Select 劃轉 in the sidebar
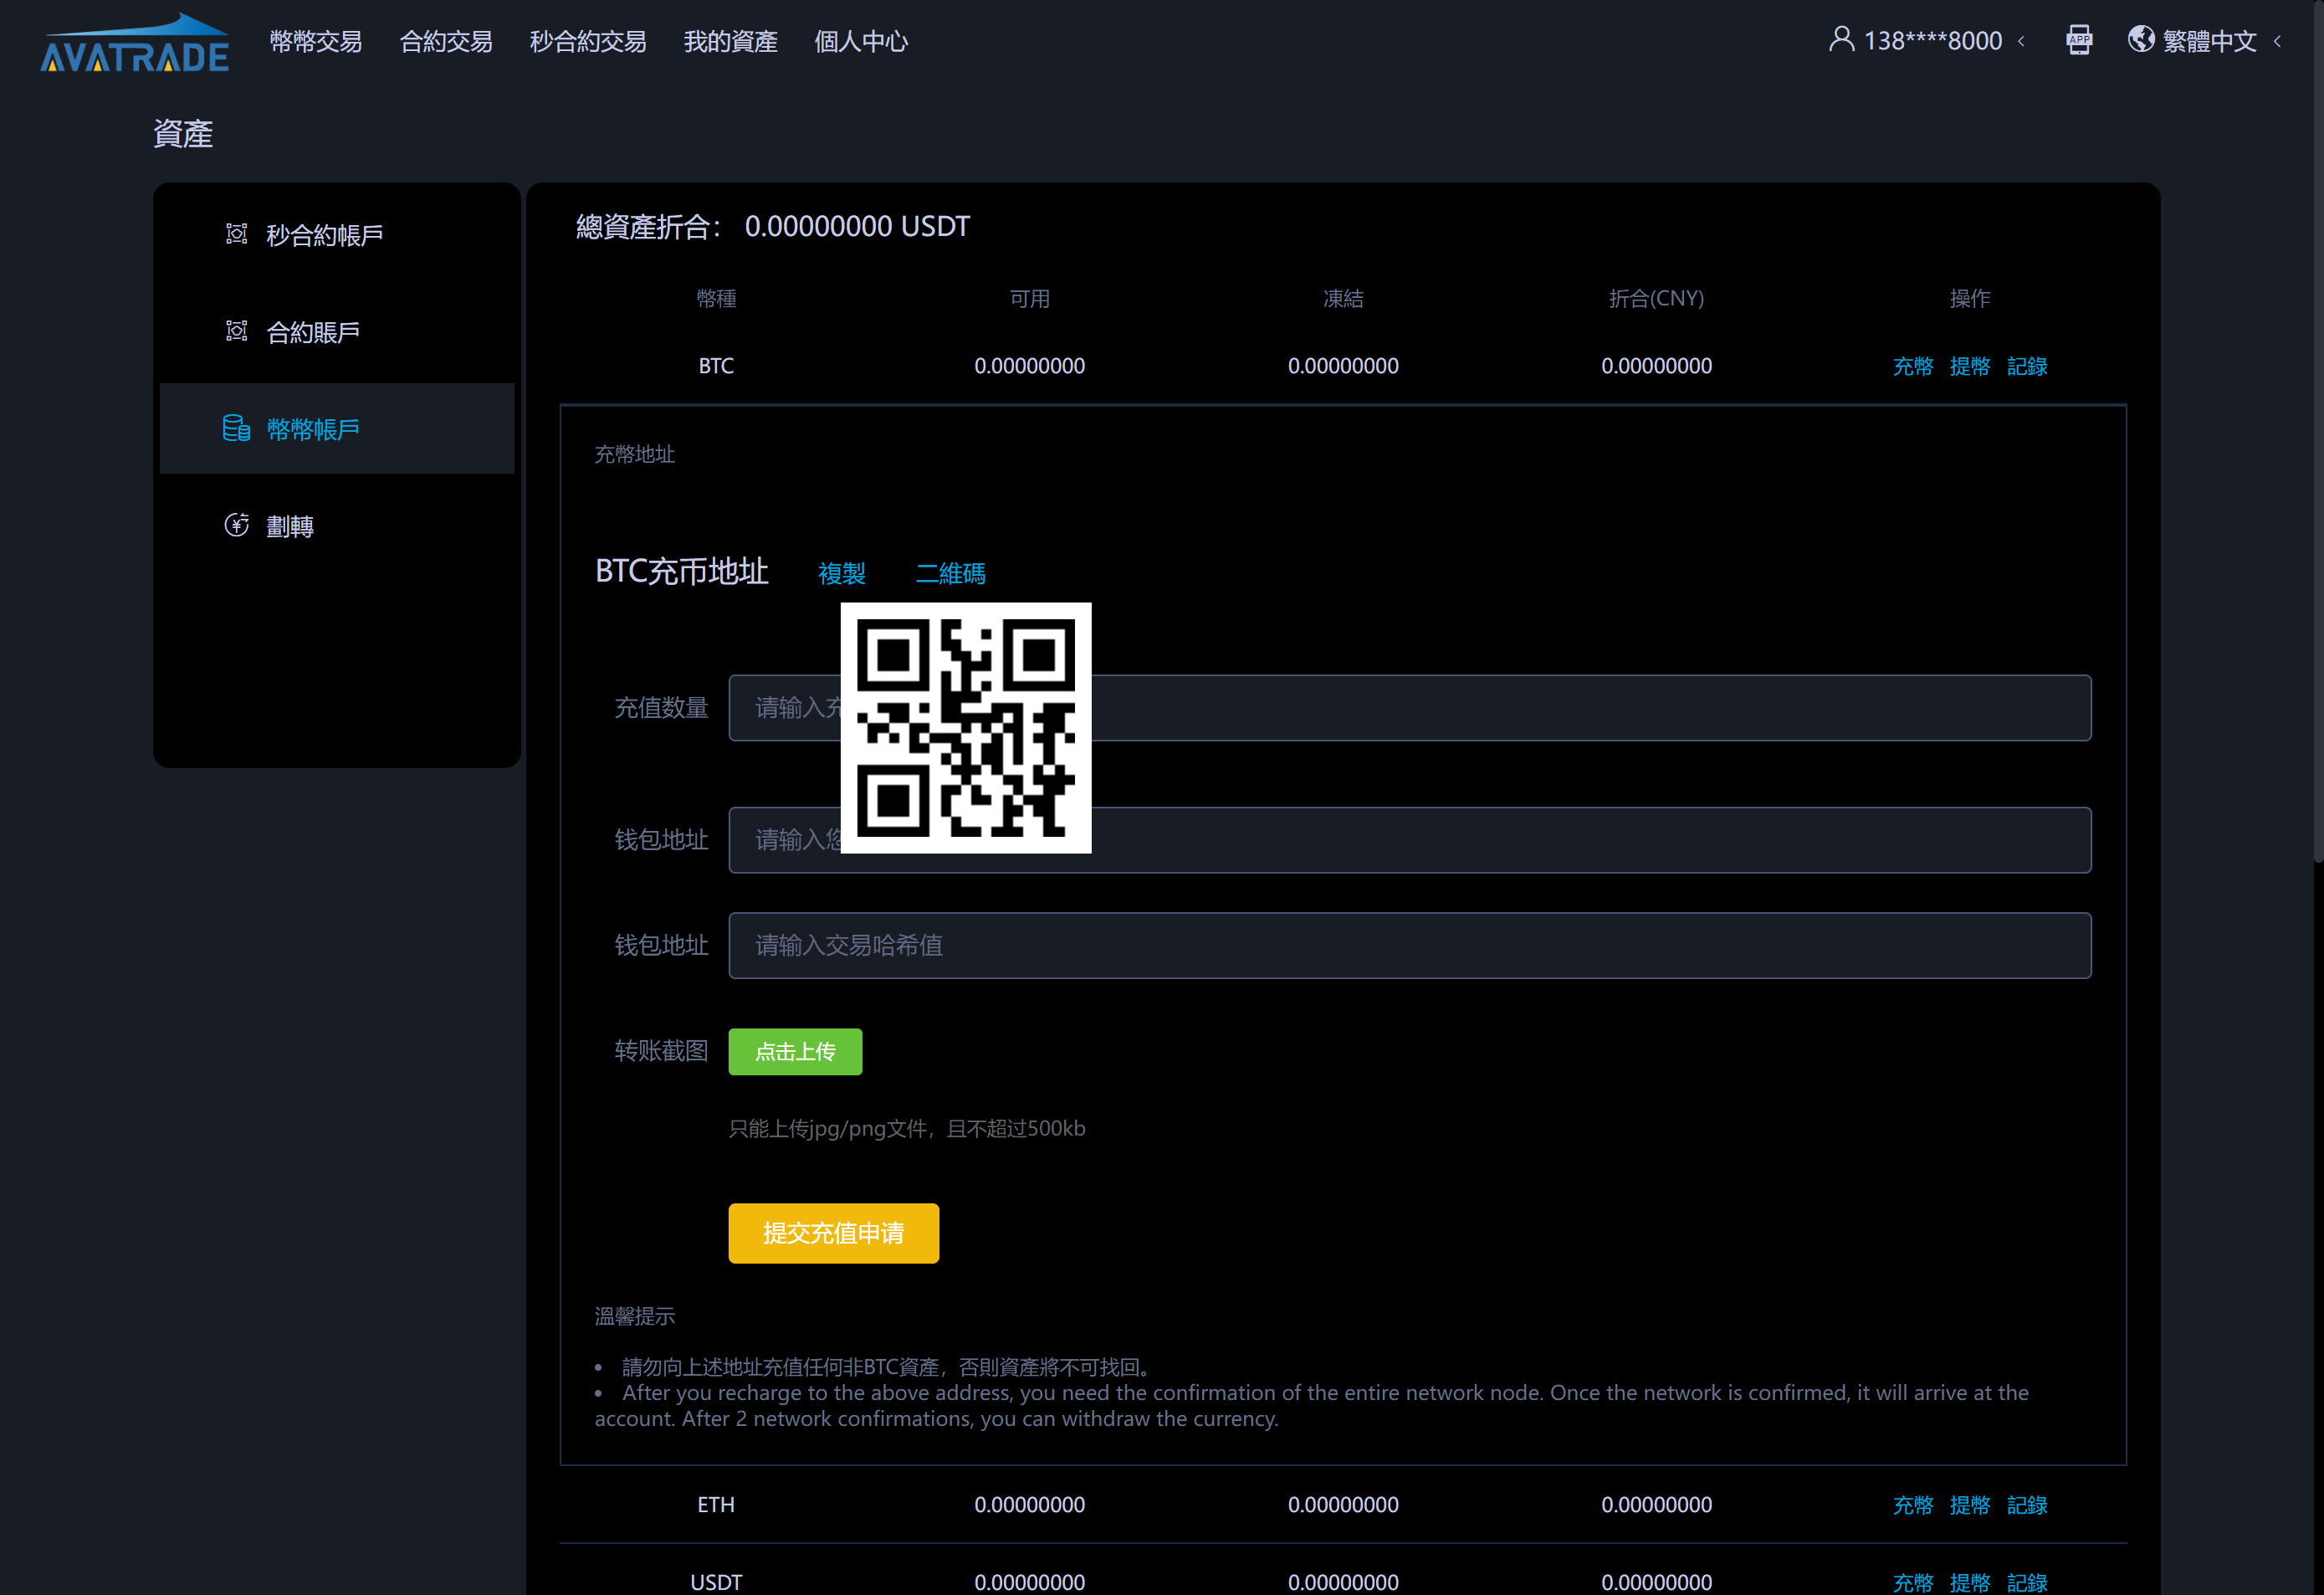The image size is (2324, 1595). tap(337, 525)
